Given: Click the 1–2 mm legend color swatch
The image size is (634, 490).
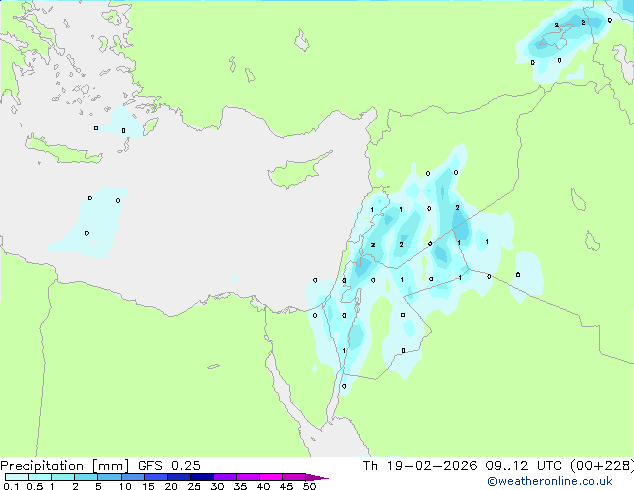Looking at the screenshot, I should (63, 477).
